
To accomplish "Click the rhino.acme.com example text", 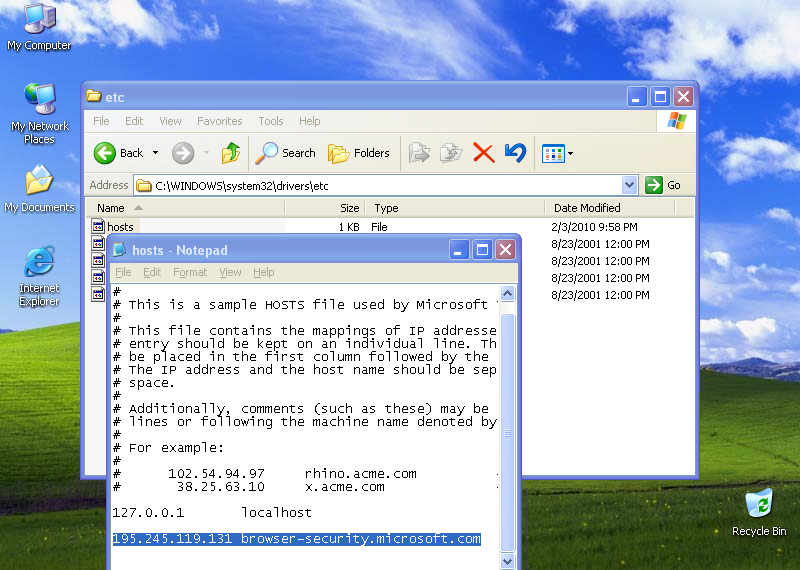I will point(360,474).
